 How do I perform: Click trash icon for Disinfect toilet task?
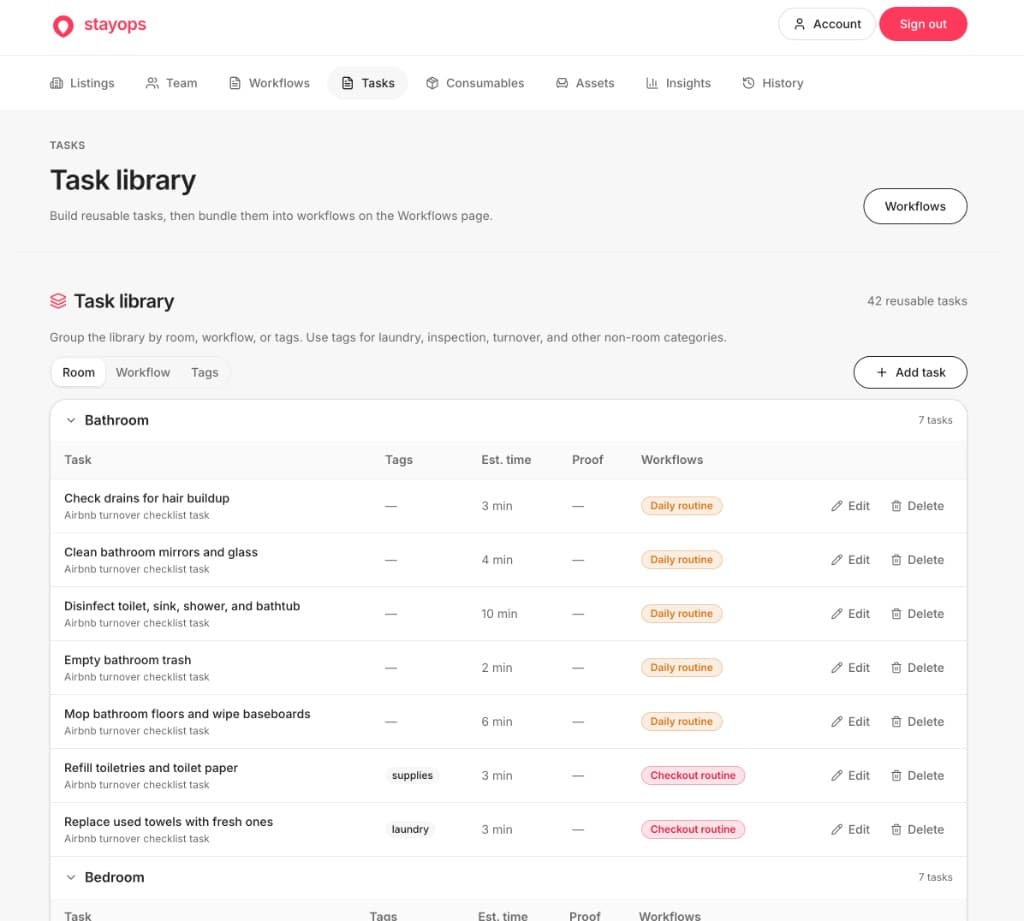[896, 613]
